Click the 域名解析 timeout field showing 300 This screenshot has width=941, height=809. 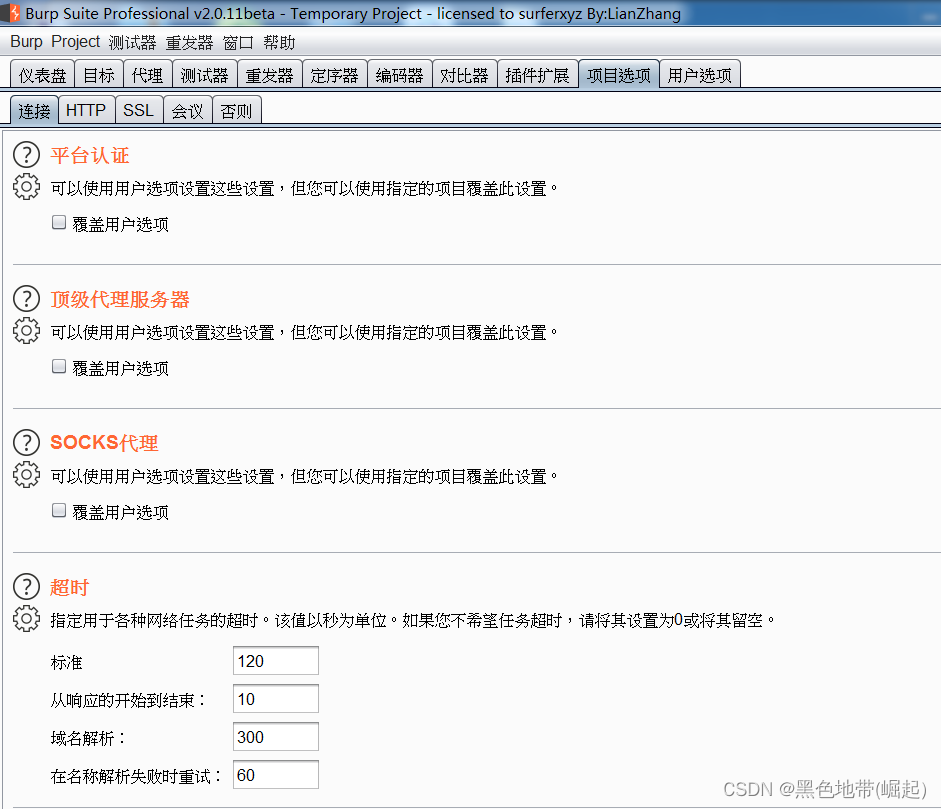(275, 736)
